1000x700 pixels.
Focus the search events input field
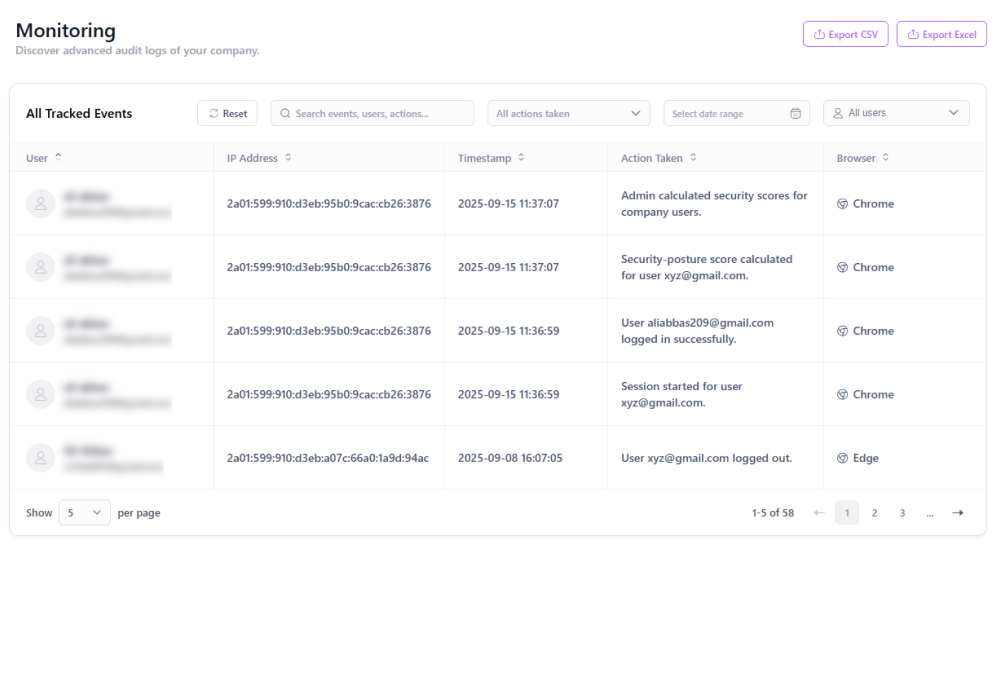pyautogui.click(x=372, y=114)
